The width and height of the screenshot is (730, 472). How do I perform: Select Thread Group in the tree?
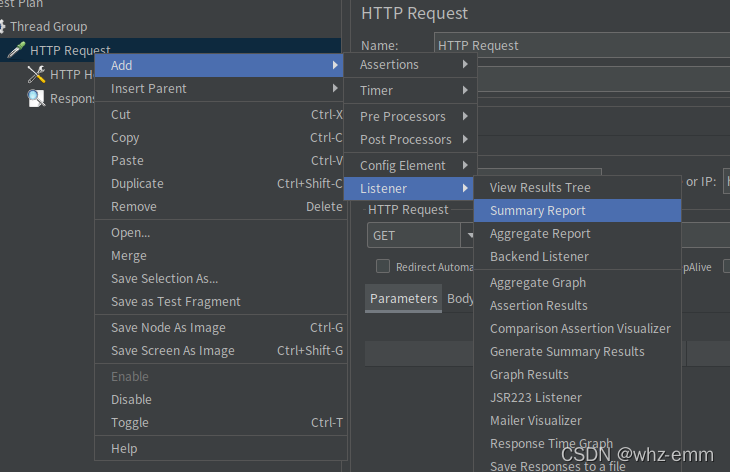48,27
